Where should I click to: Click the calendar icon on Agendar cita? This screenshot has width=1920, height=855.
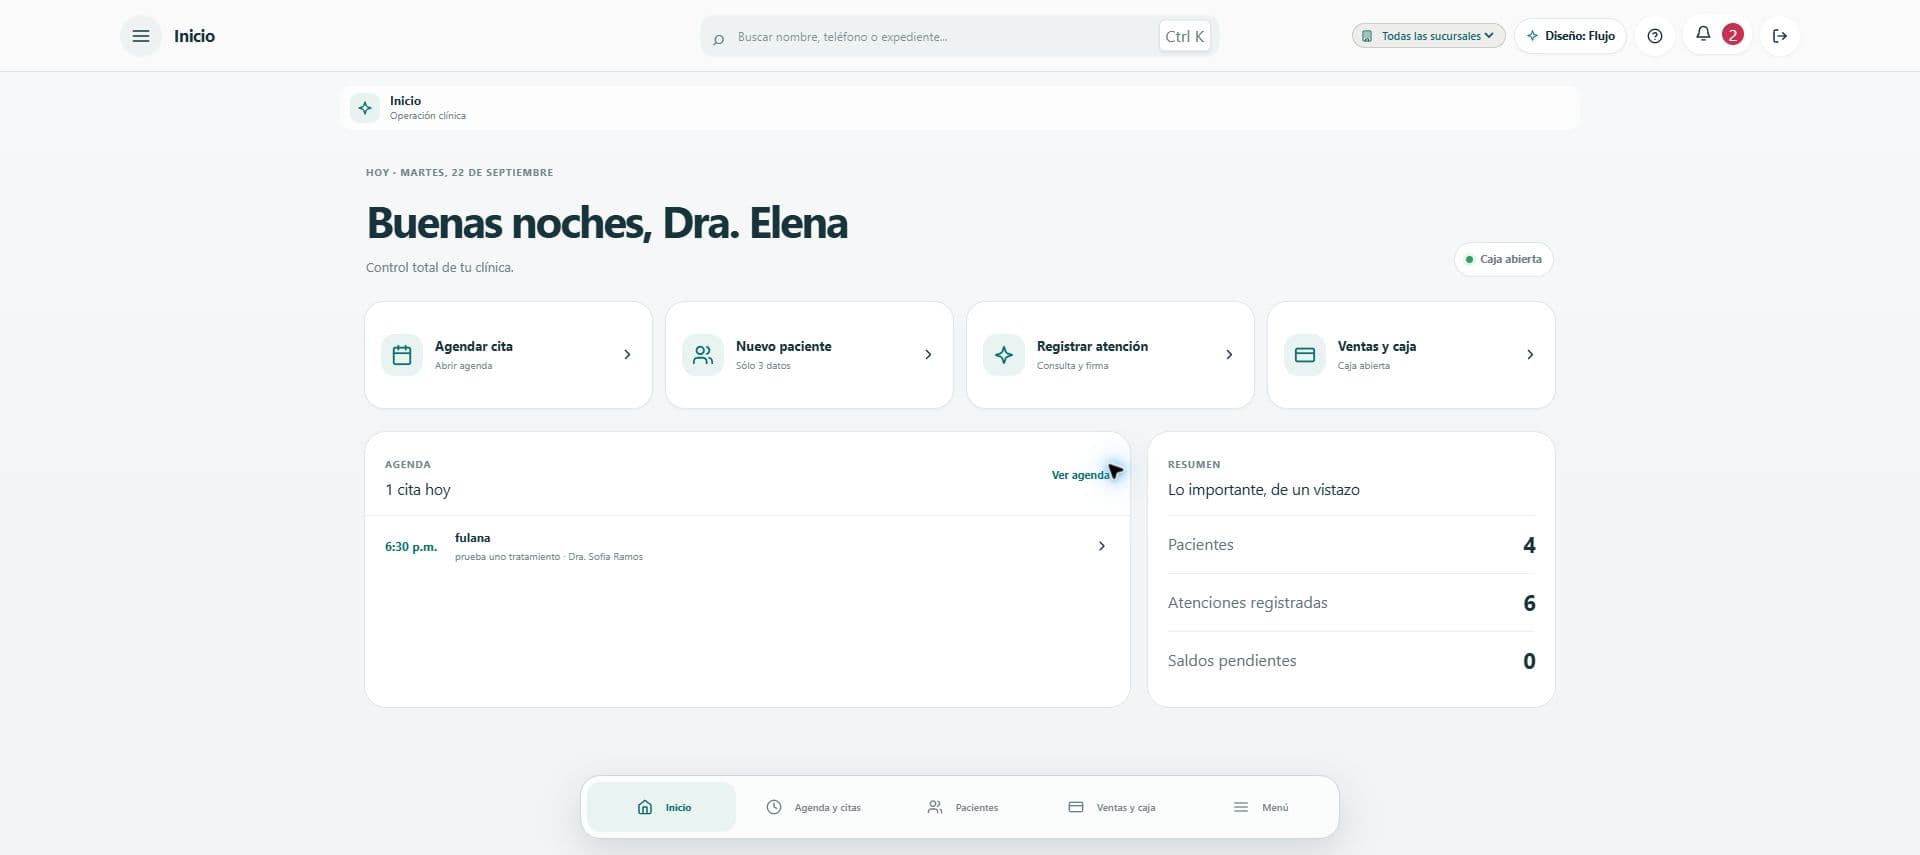[x=402, y=355]
